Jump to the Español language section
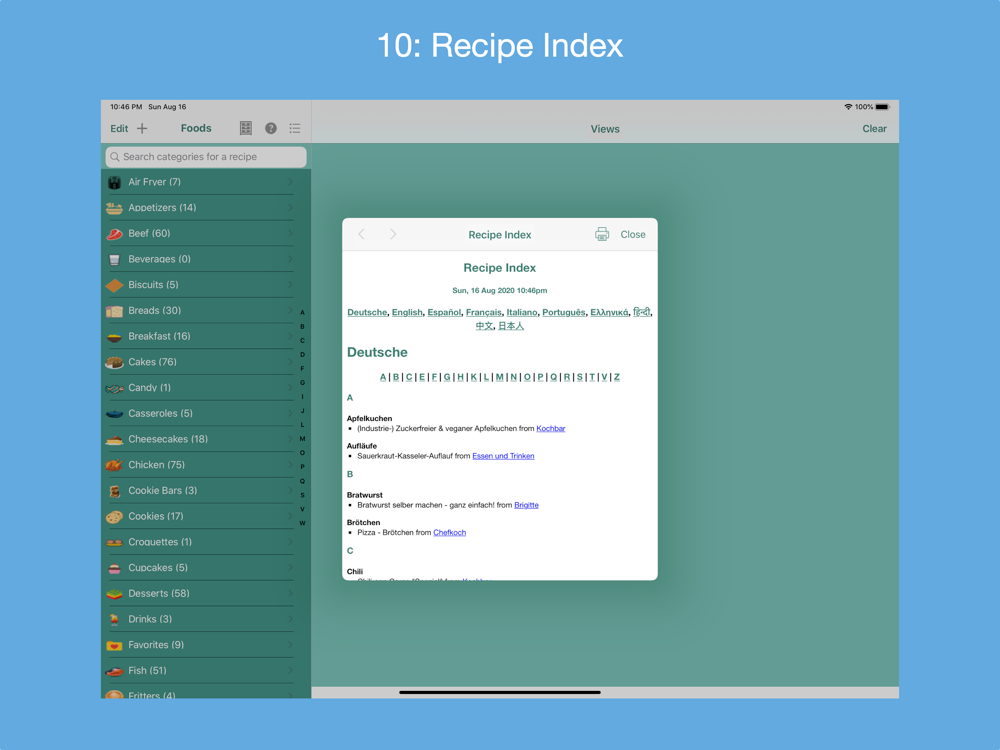The image size is (1000, 750). point(444,312)
